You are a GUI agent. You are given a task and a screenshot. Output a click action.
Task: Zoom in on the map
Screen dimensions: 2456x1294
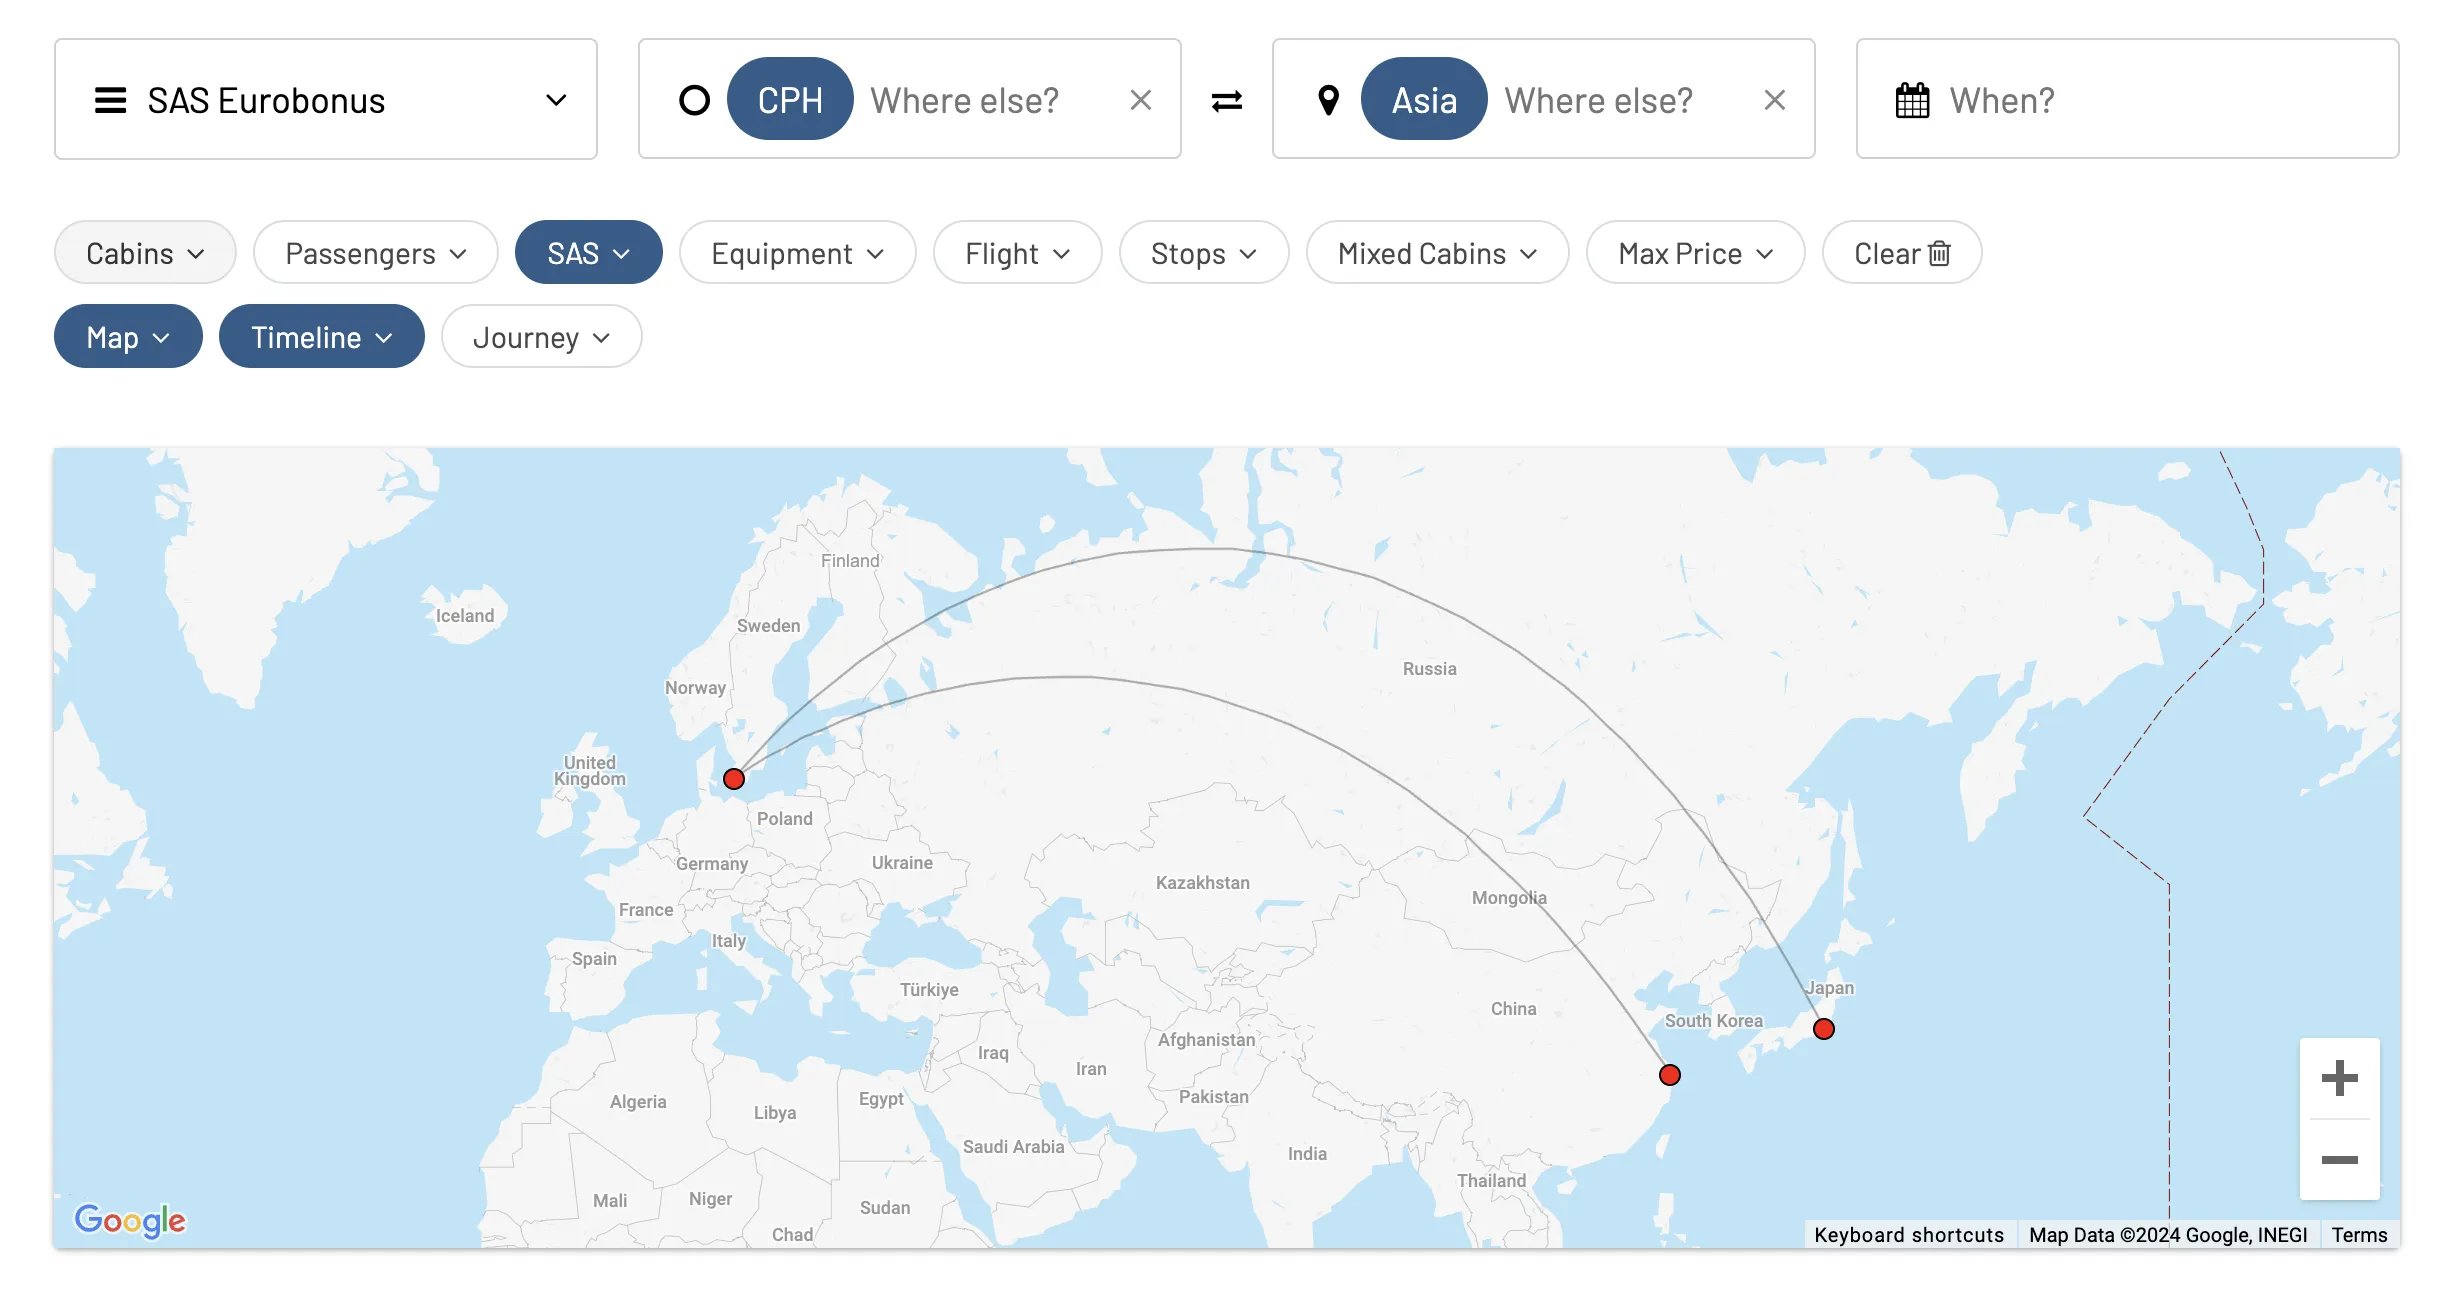(2339, 1078)
